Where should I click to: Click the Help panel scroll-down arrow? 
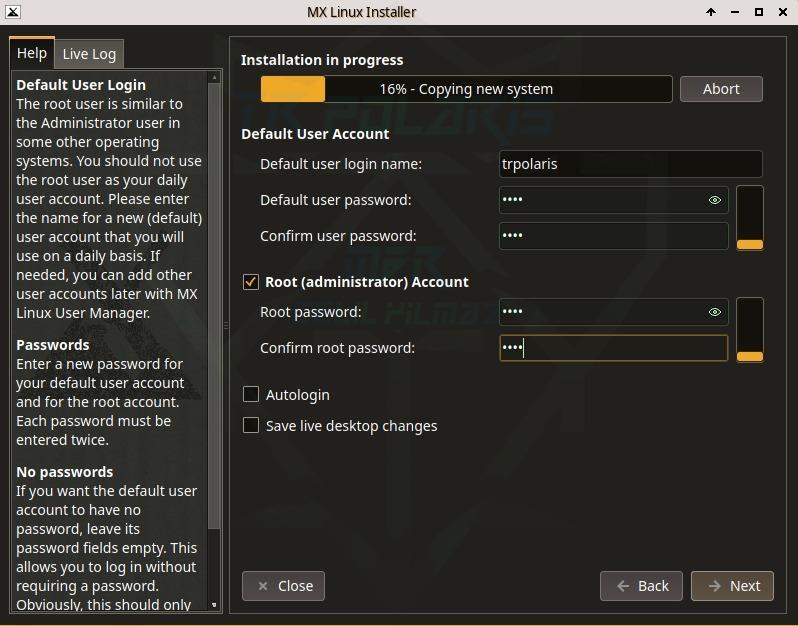tap(214, 605)
